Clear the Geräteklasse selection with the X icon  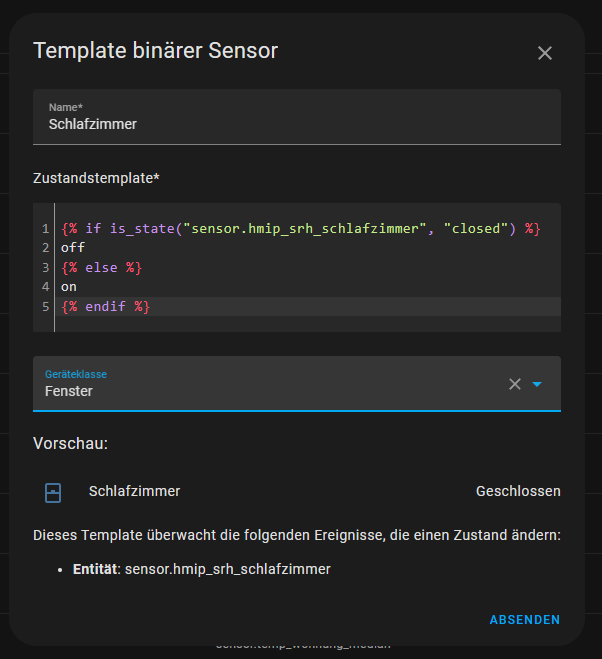click(515, 384)
